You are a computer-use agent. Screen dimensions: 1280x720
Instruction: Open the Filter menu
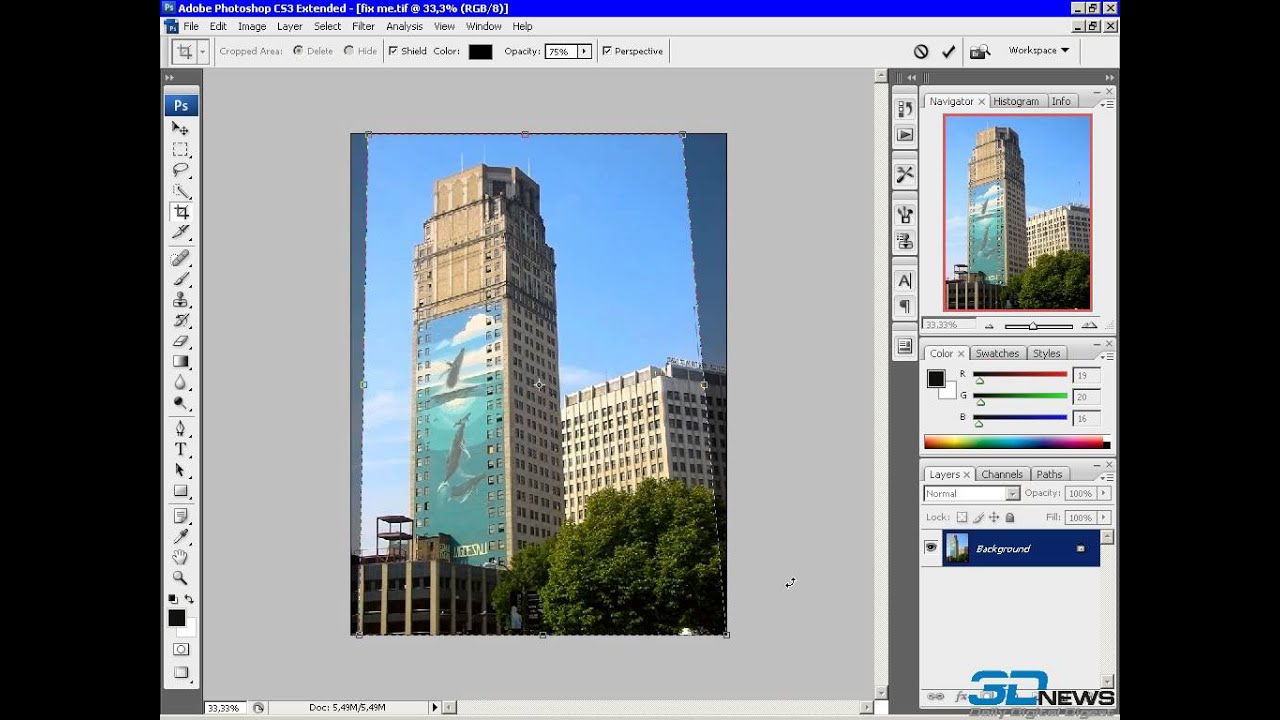pos(363,26)
